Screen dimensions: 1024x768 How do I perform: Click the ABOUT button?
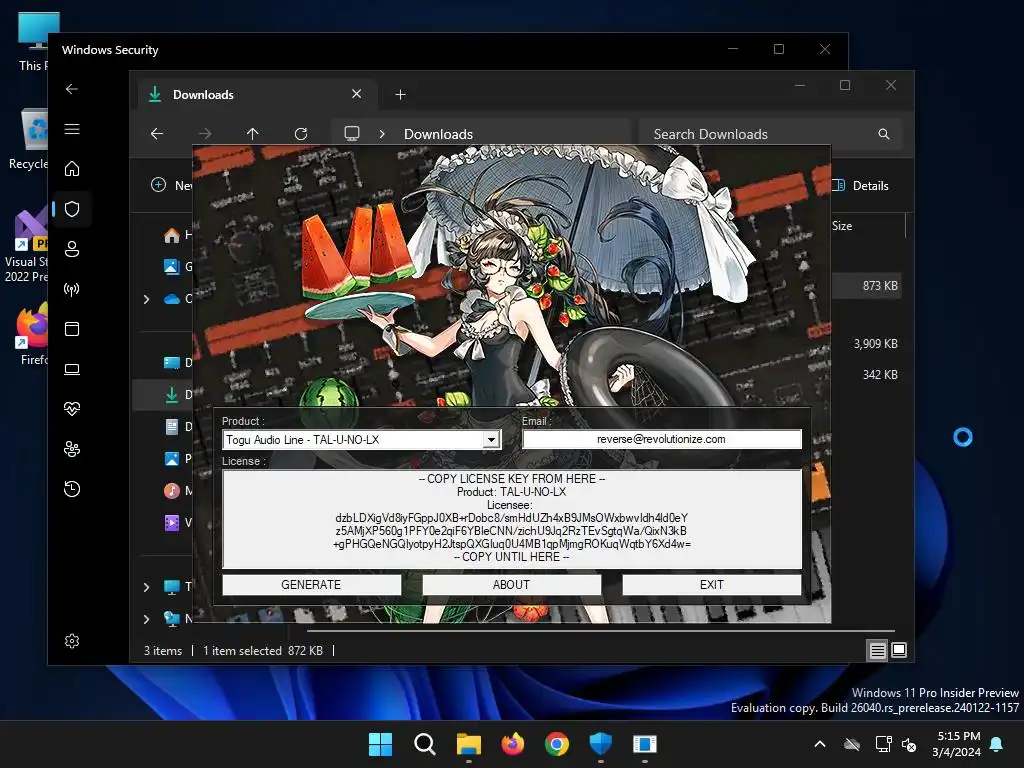511,584
